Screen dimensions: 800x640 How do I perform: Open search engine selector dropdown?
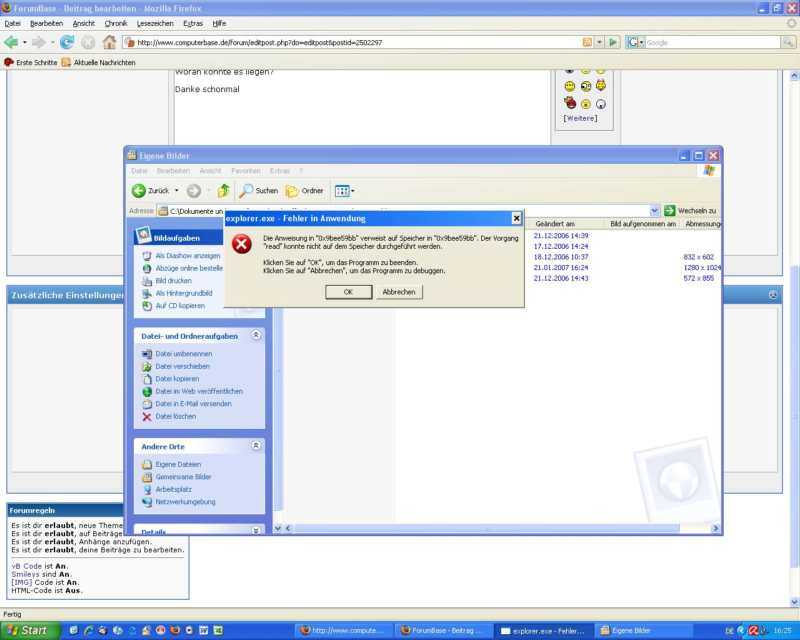(x=641, y=42)
